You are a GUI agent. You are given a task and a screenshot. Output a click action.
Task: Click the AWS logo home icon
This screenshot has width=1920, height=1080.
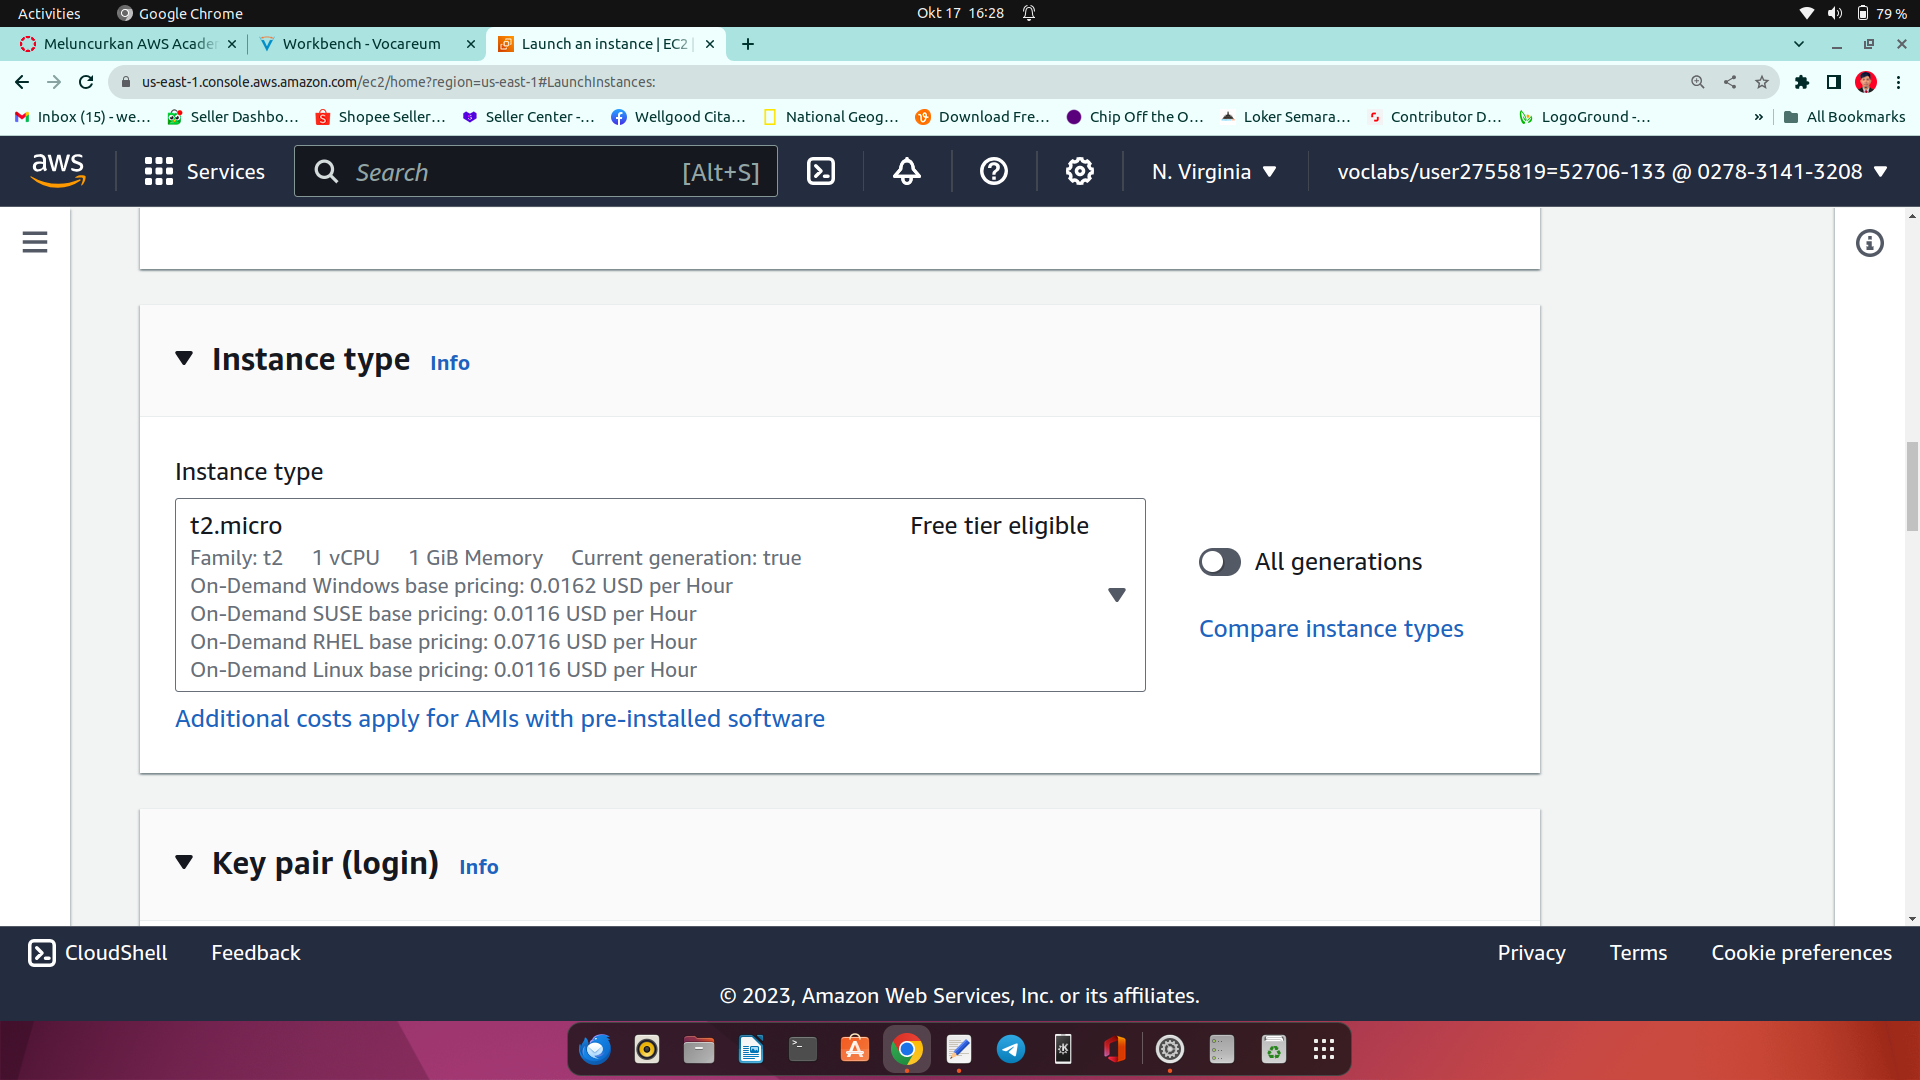tap(58, 171)
